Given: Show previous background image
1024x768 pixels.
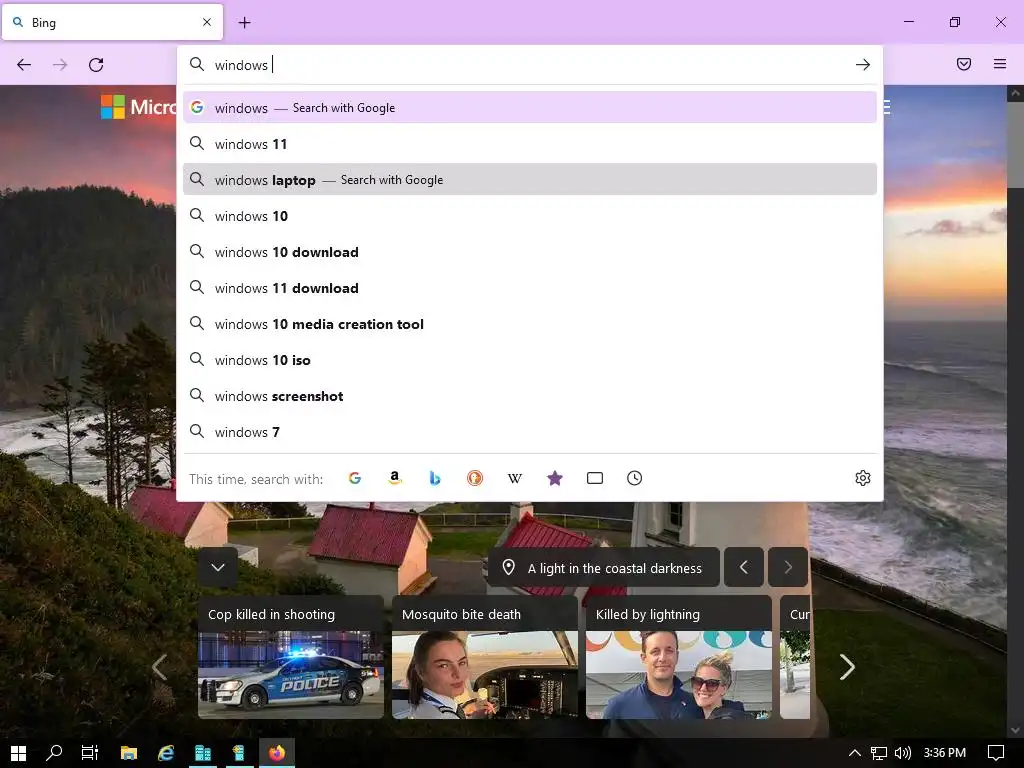Looking at the screenshot, I should (744, 567).
